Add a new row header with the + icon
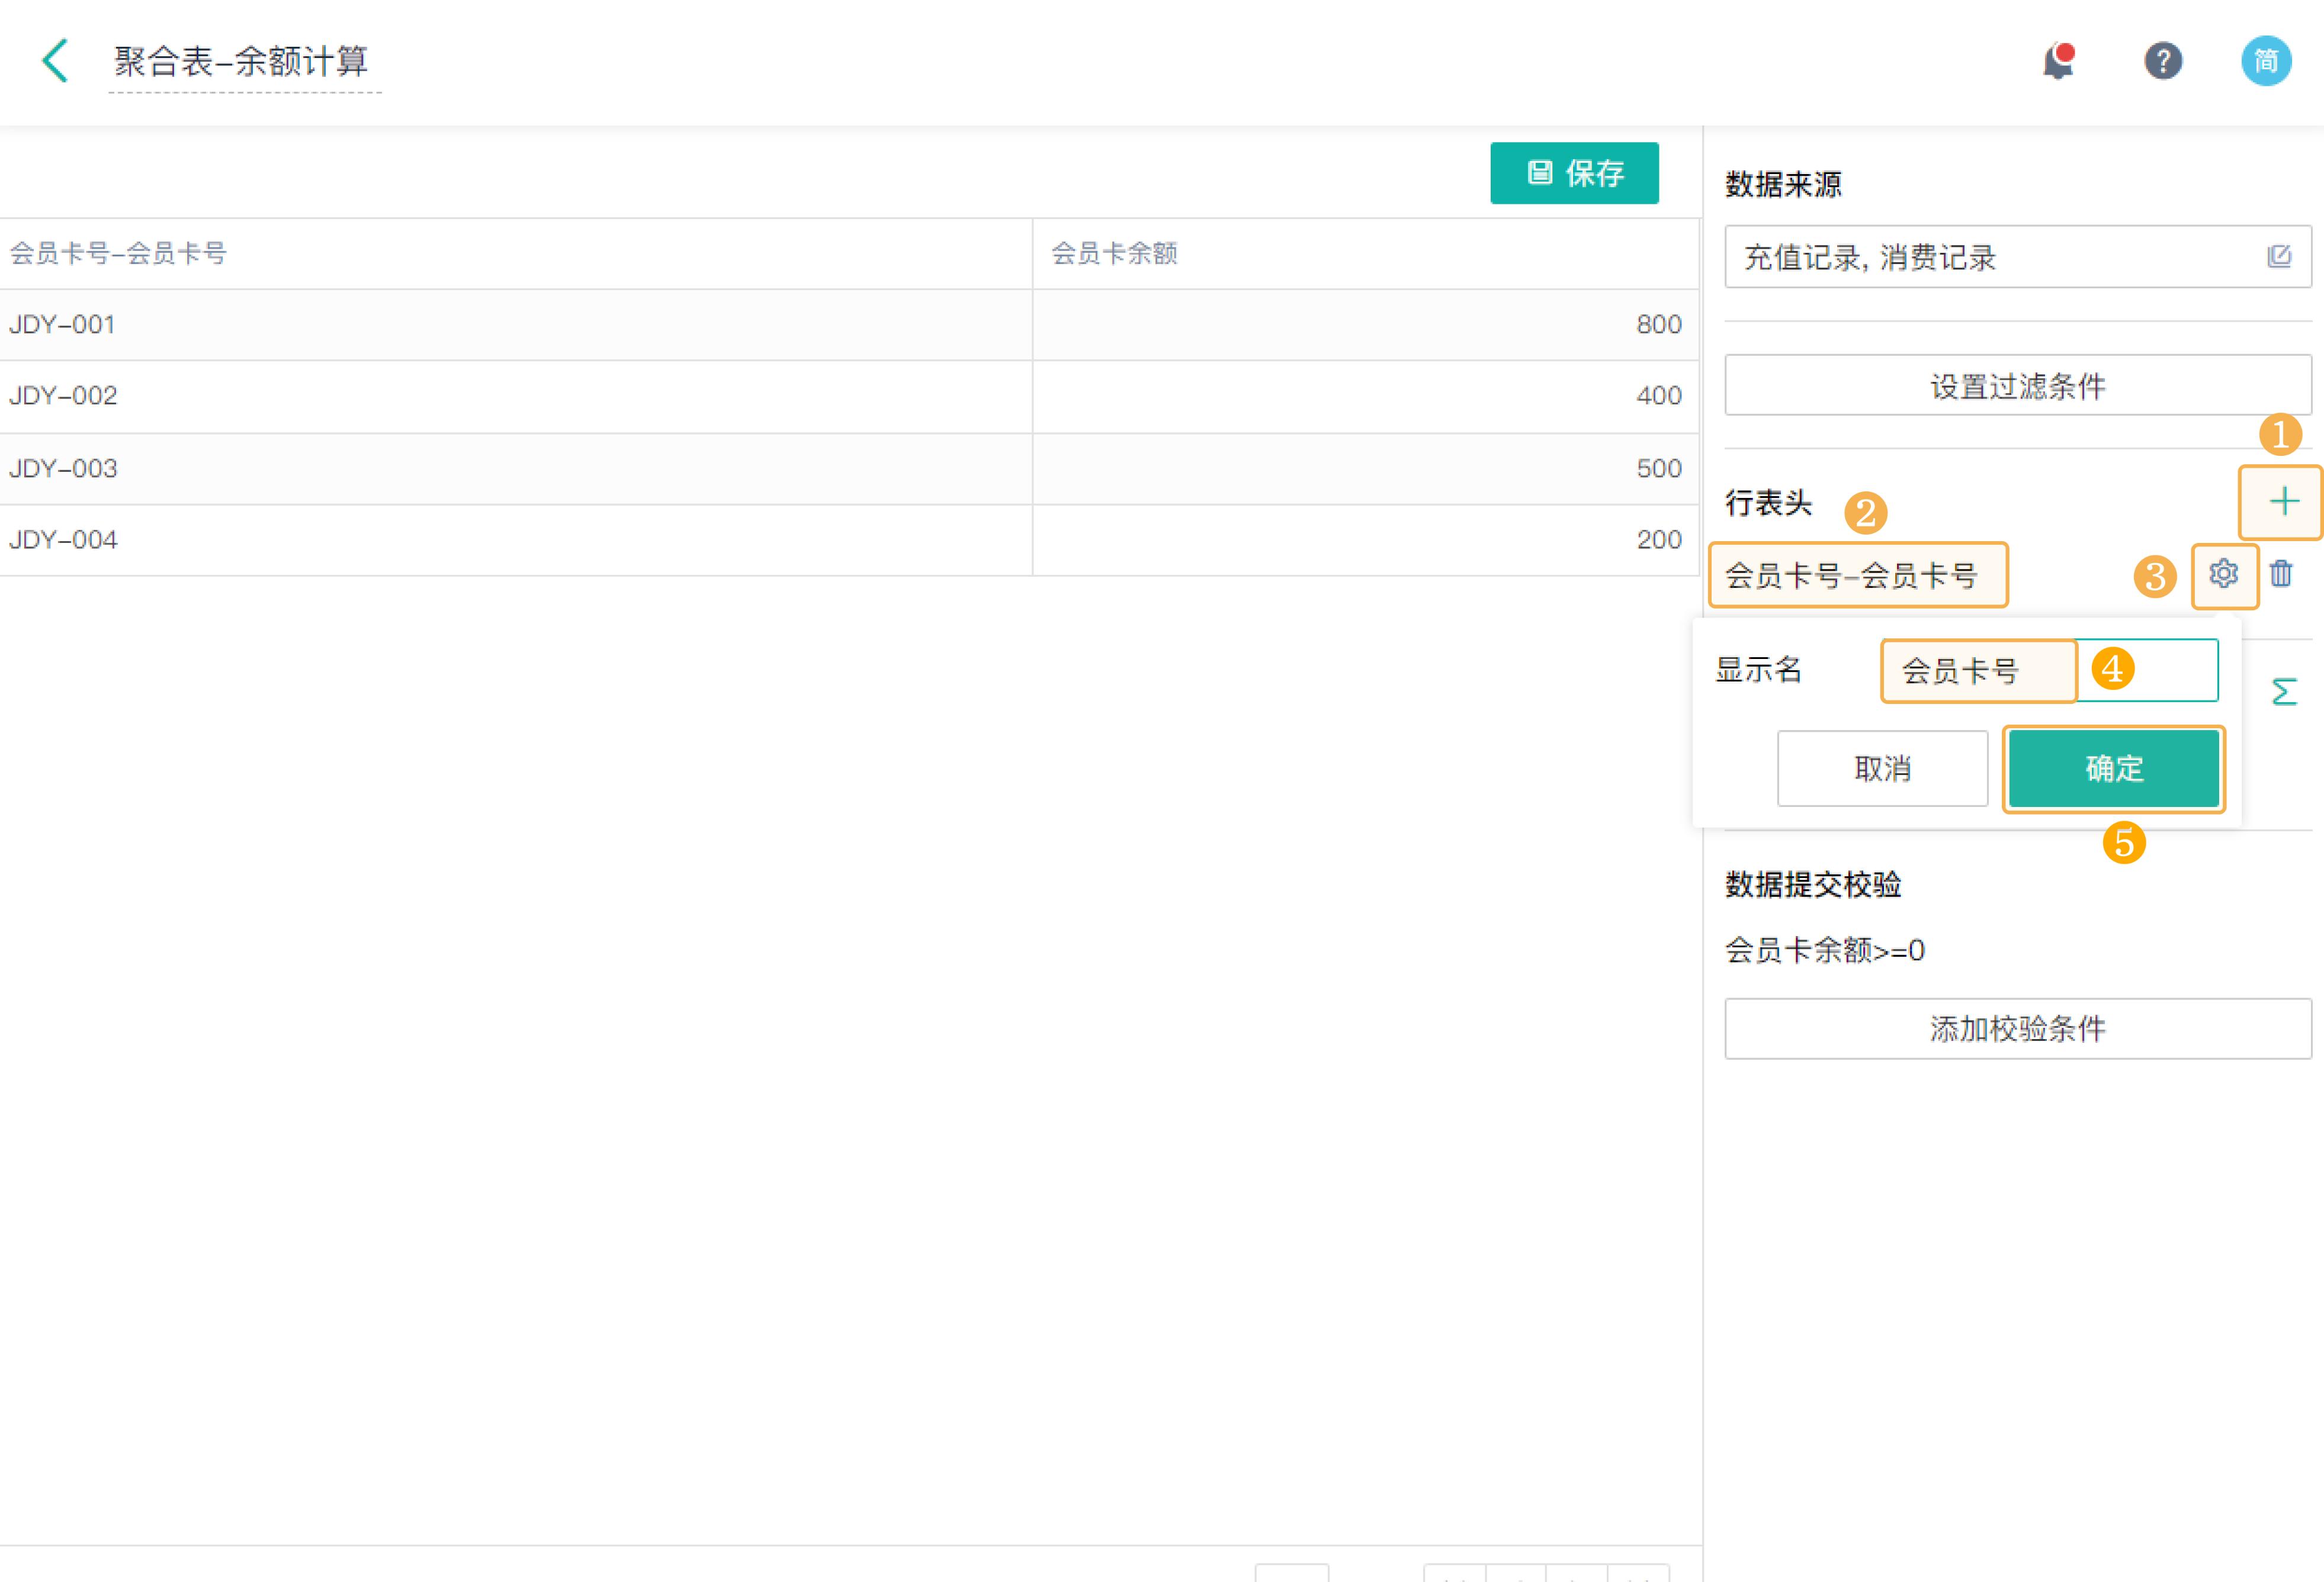 (x=2281, y=501)
